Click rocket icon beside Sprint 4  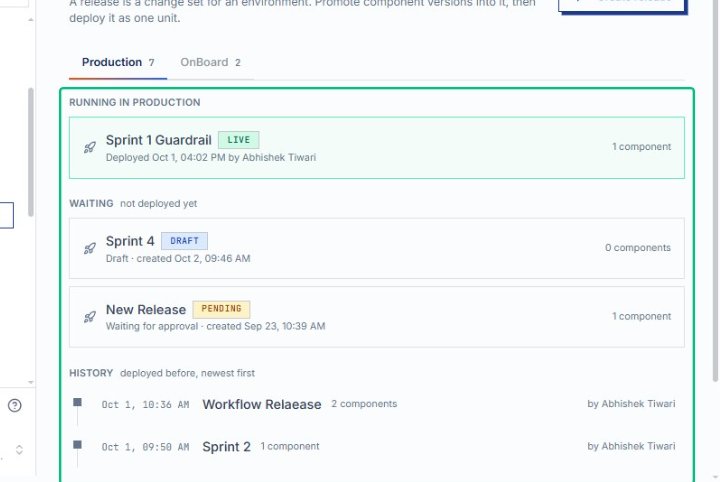pyautogui.click(x=90, y=248)
